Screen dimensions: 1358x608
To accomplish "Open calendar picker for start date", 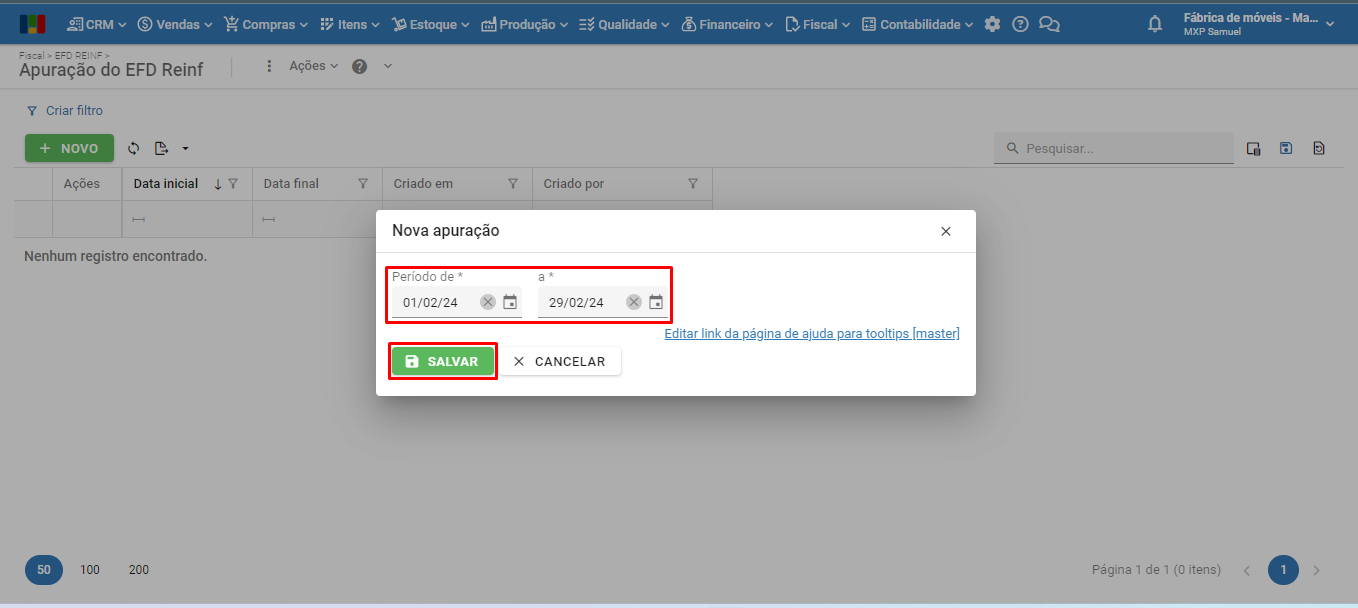I will 510,302.
